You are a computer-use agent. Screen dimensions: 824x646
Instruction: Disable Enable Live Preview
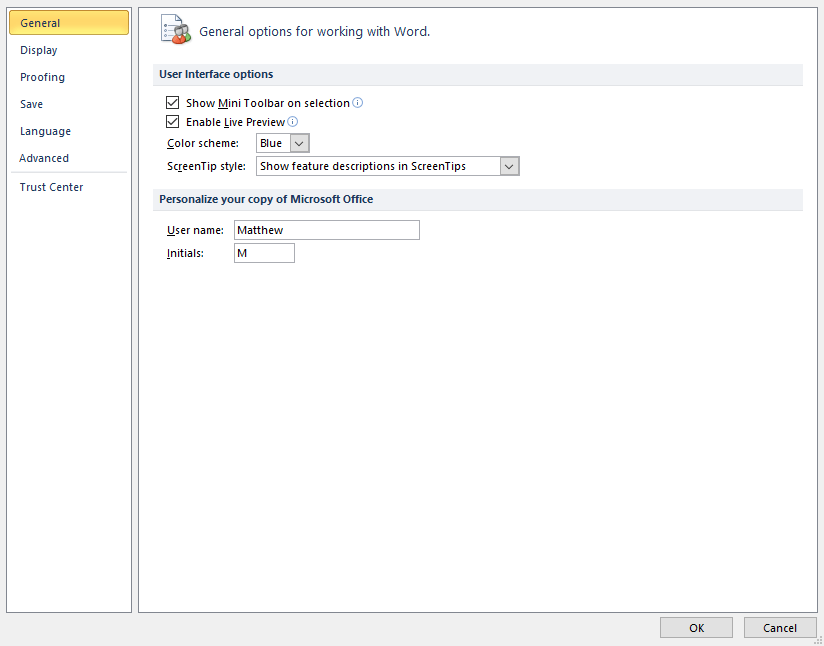pyautogui.click(x=173, y=121)
